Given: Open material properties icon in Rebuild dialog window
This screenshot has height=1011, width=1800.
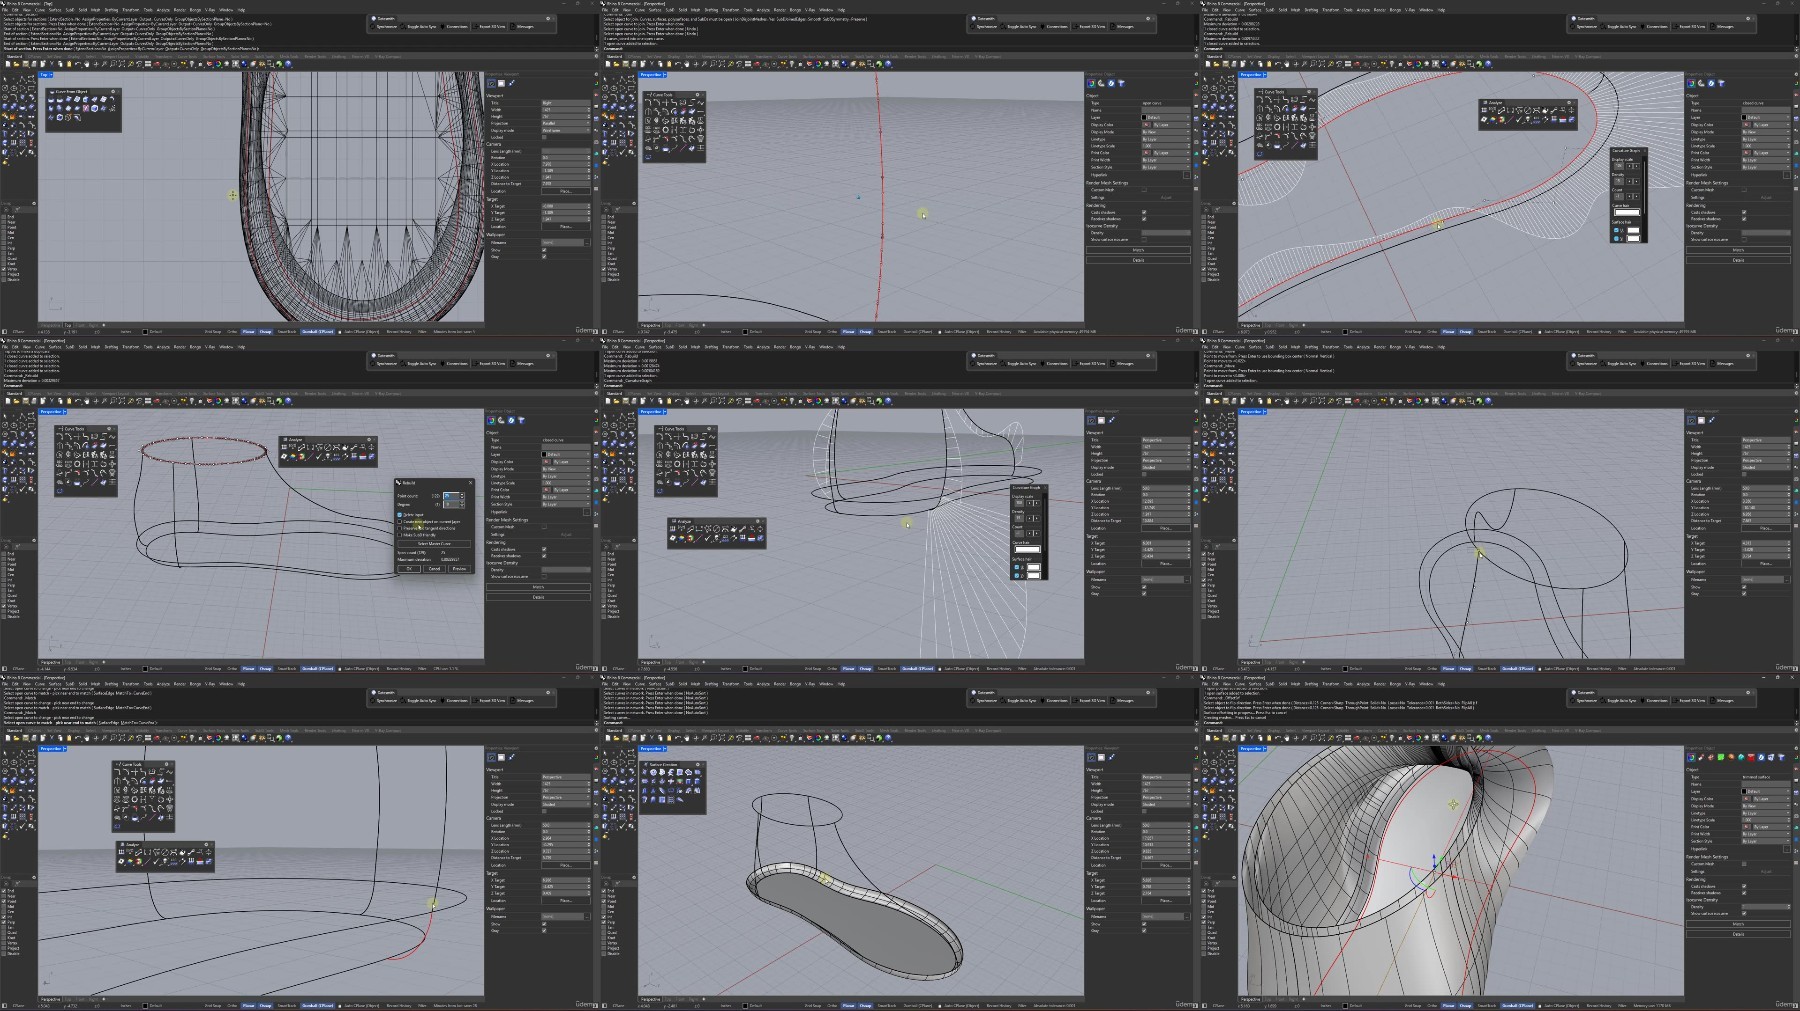Looking at the screenshot, I should 501,420.
